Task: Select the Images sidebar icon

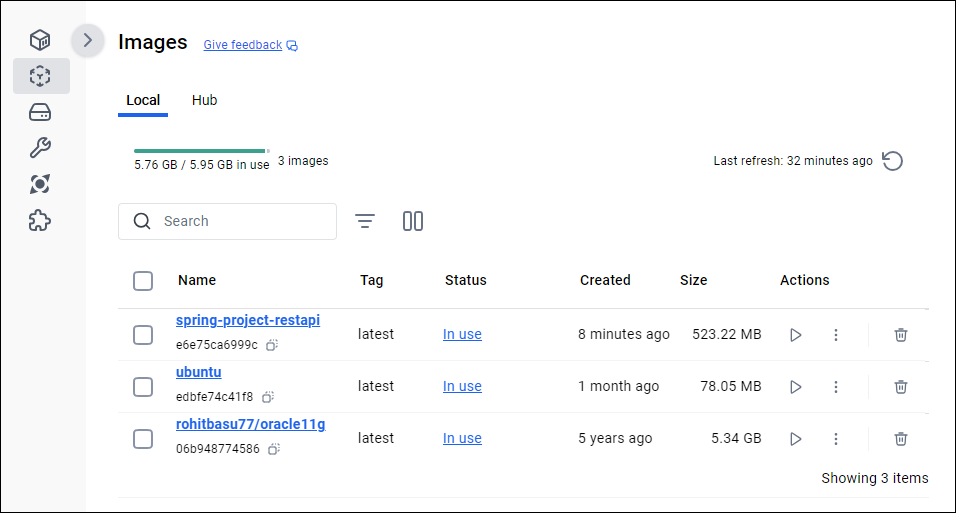Action: click(x=40, y=76)
